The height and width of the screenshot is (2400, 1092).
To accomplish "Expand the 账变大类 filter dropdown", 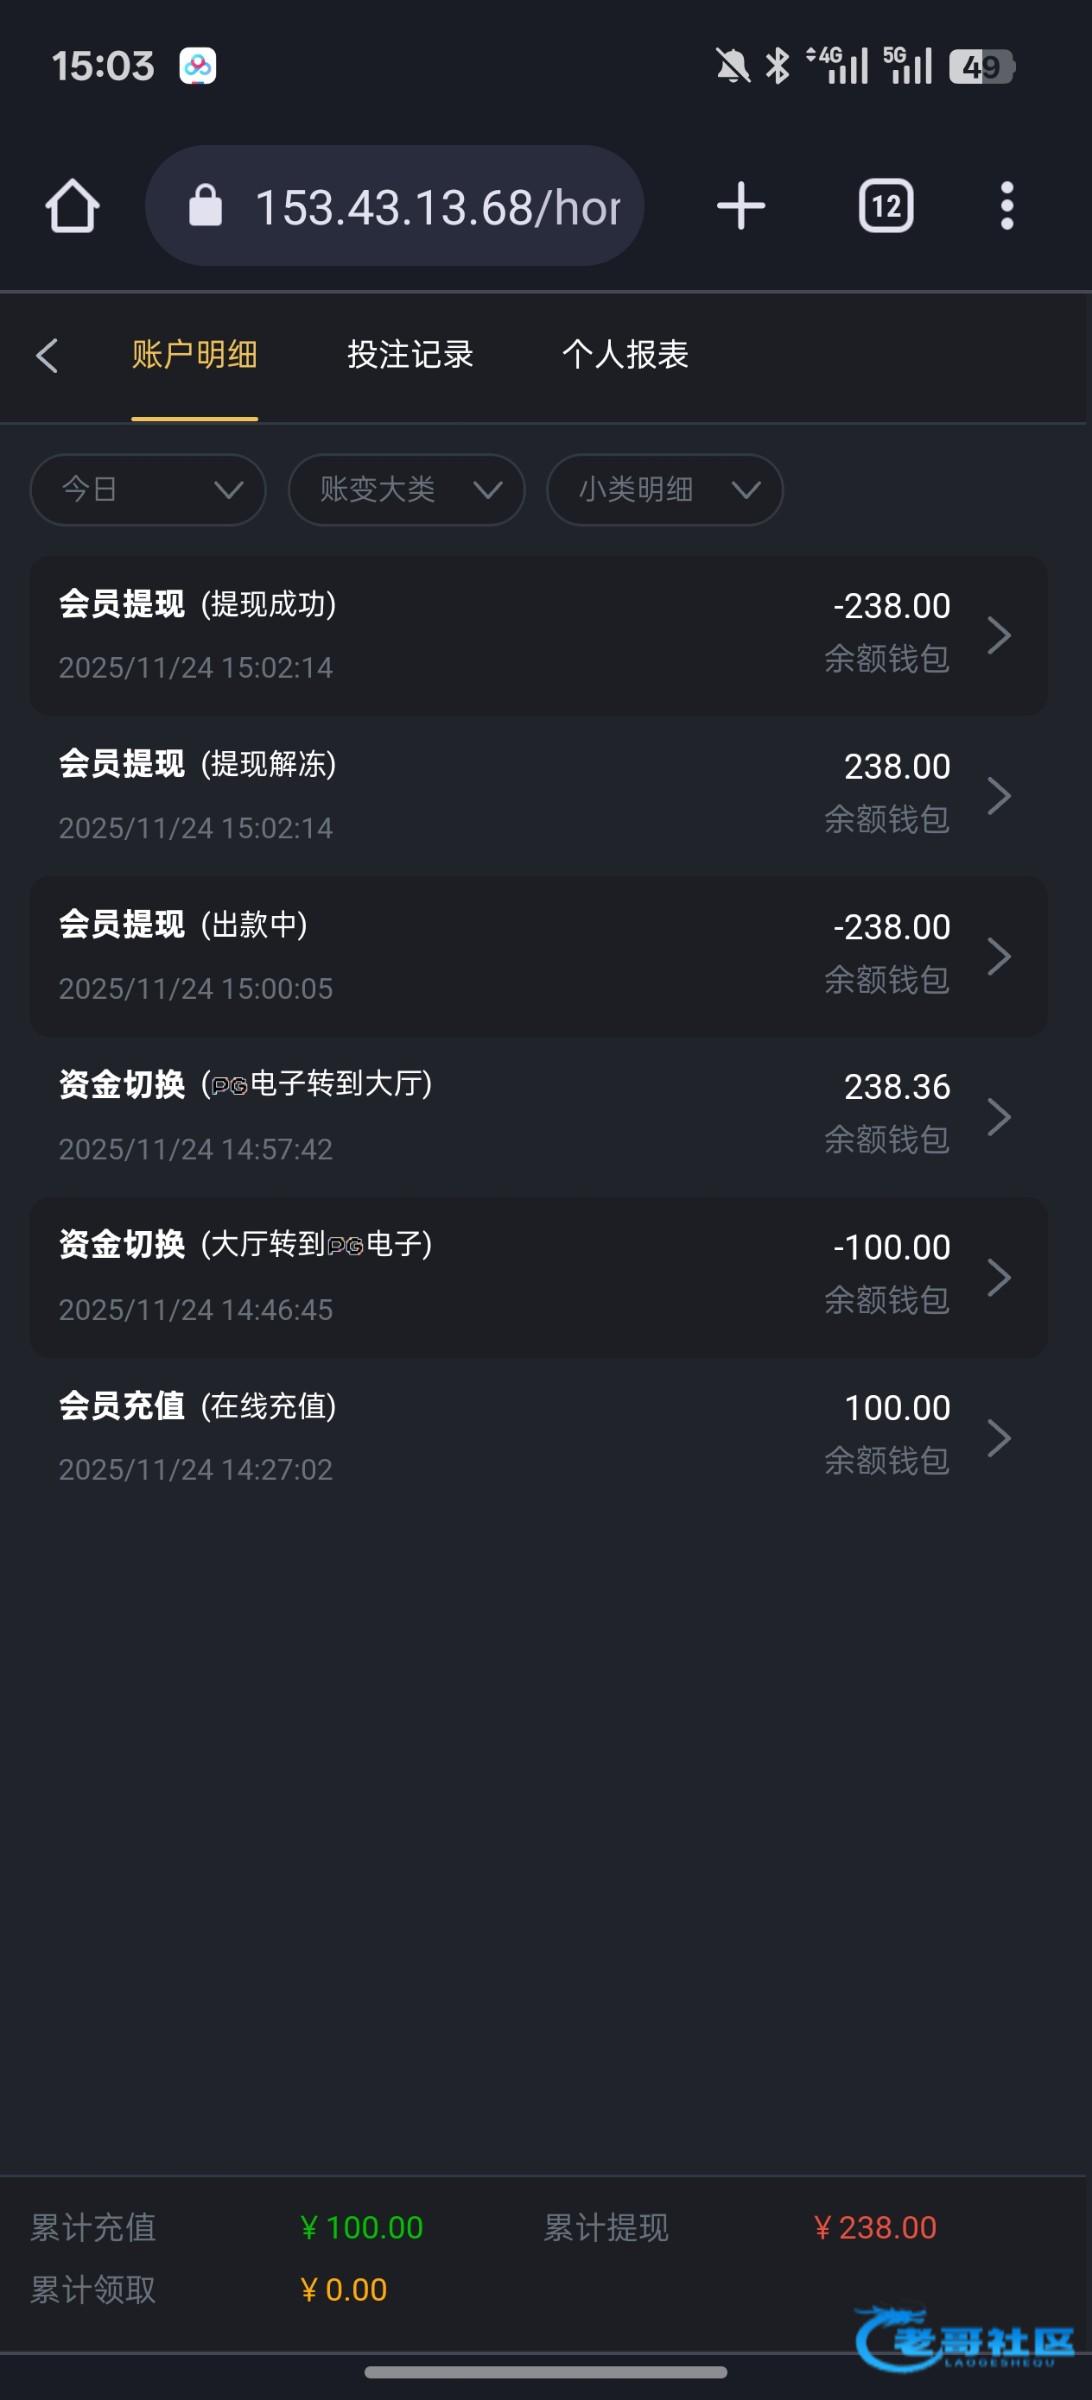I will (406, 490).
